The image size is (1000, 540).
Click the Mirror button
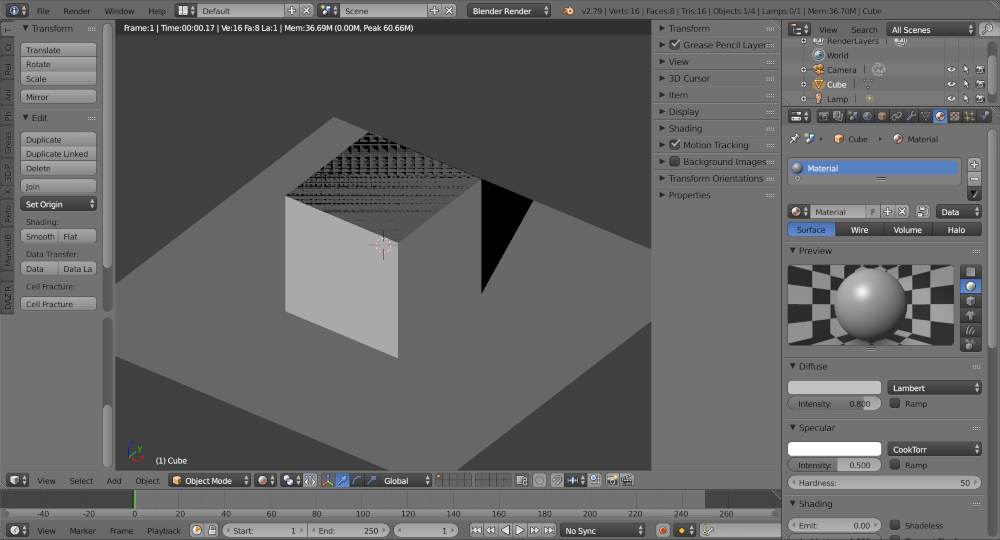click(58, 97)
